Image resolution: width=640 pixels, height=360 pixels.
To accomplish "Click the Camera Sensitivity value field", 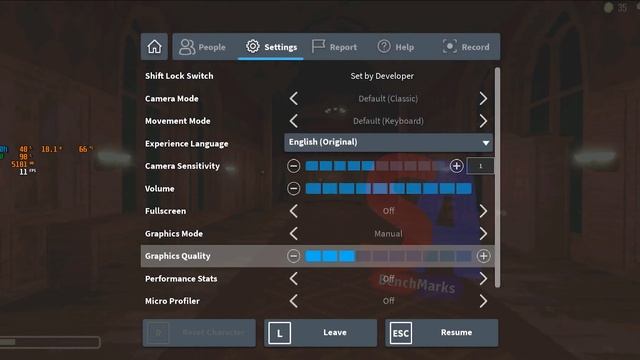I will pyautogui.click(x=480, y=166).
